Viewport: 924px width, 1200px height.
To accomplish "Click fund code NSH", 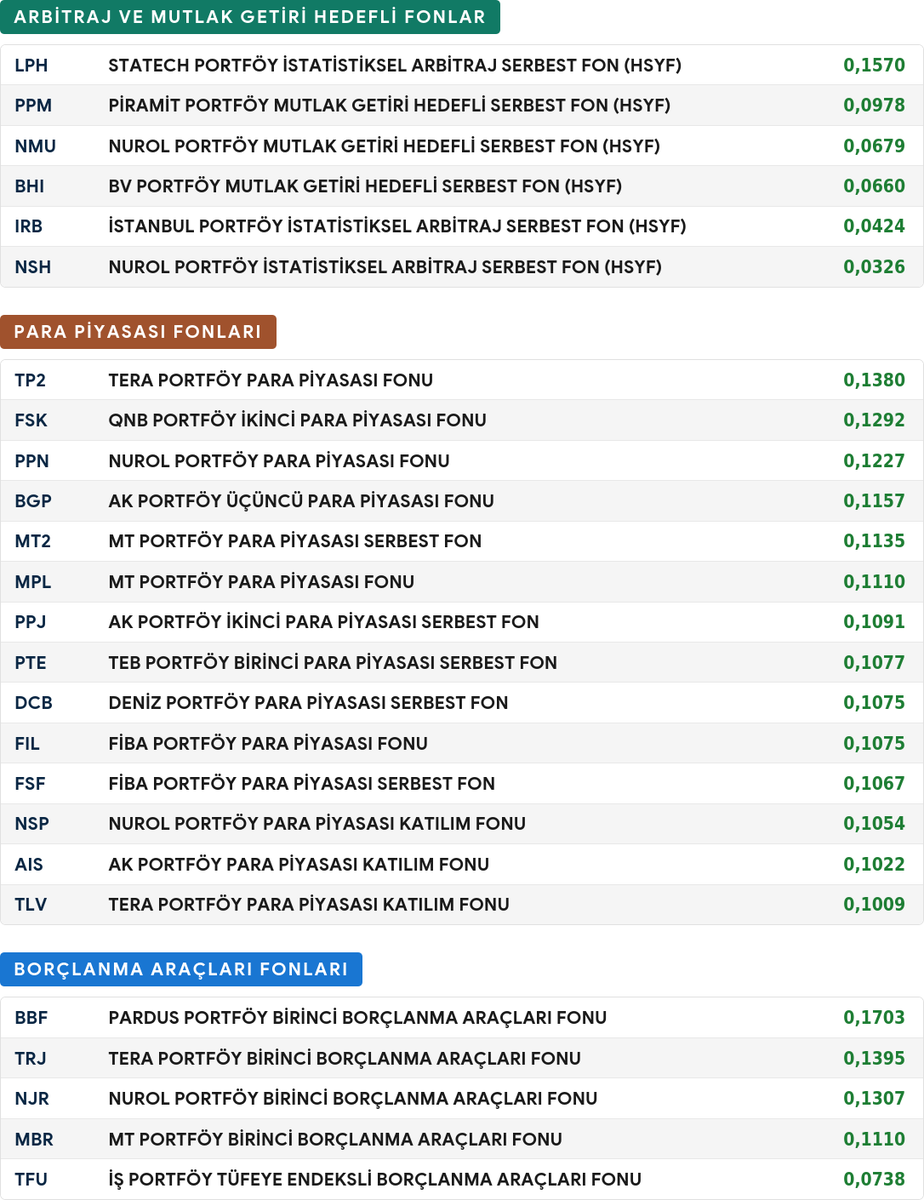I will pyautogui.click(x=33, y=267).
